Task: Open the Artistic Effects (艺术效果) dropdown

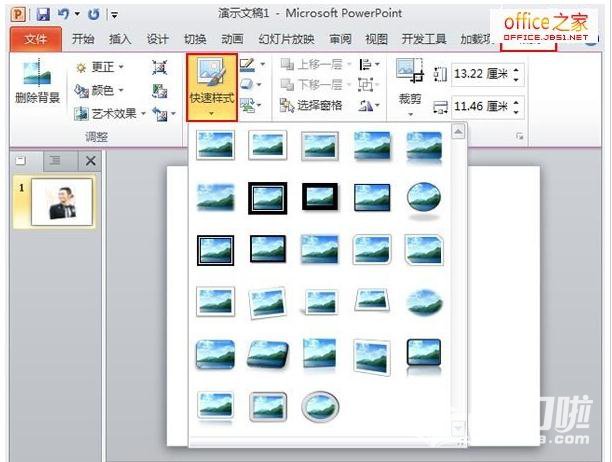Action: pyautogui.click(x=110, y=113)
